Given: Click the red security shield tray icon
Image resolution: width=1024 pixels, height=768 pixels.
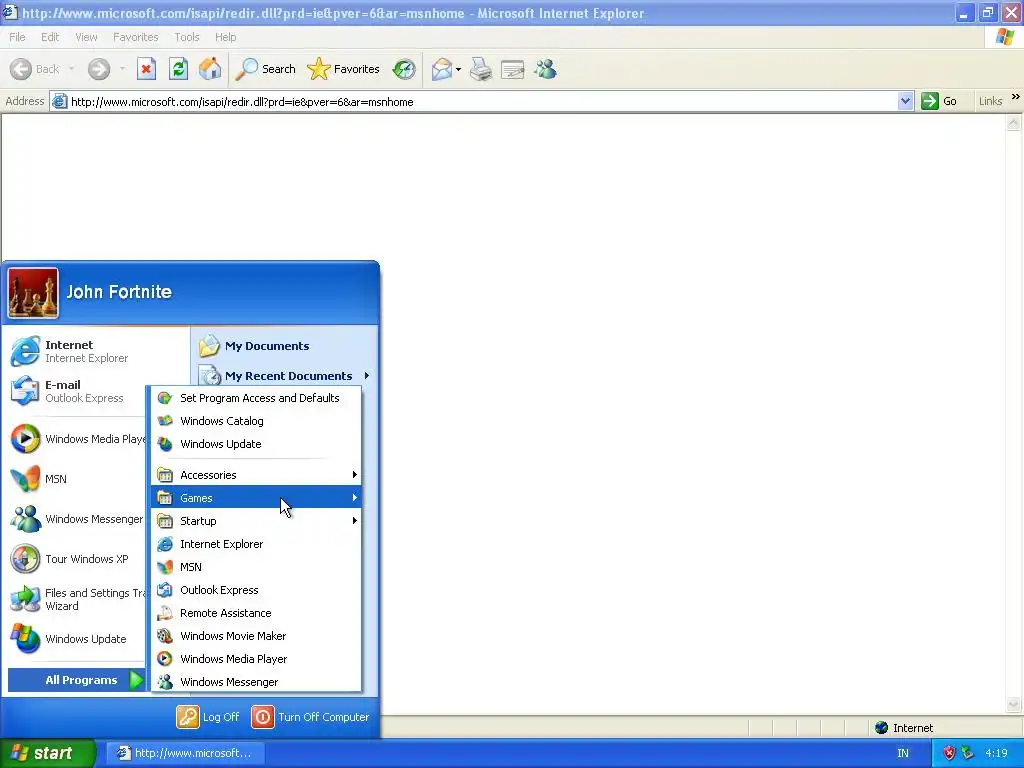Looking at the screenshot, I should 949,753.
